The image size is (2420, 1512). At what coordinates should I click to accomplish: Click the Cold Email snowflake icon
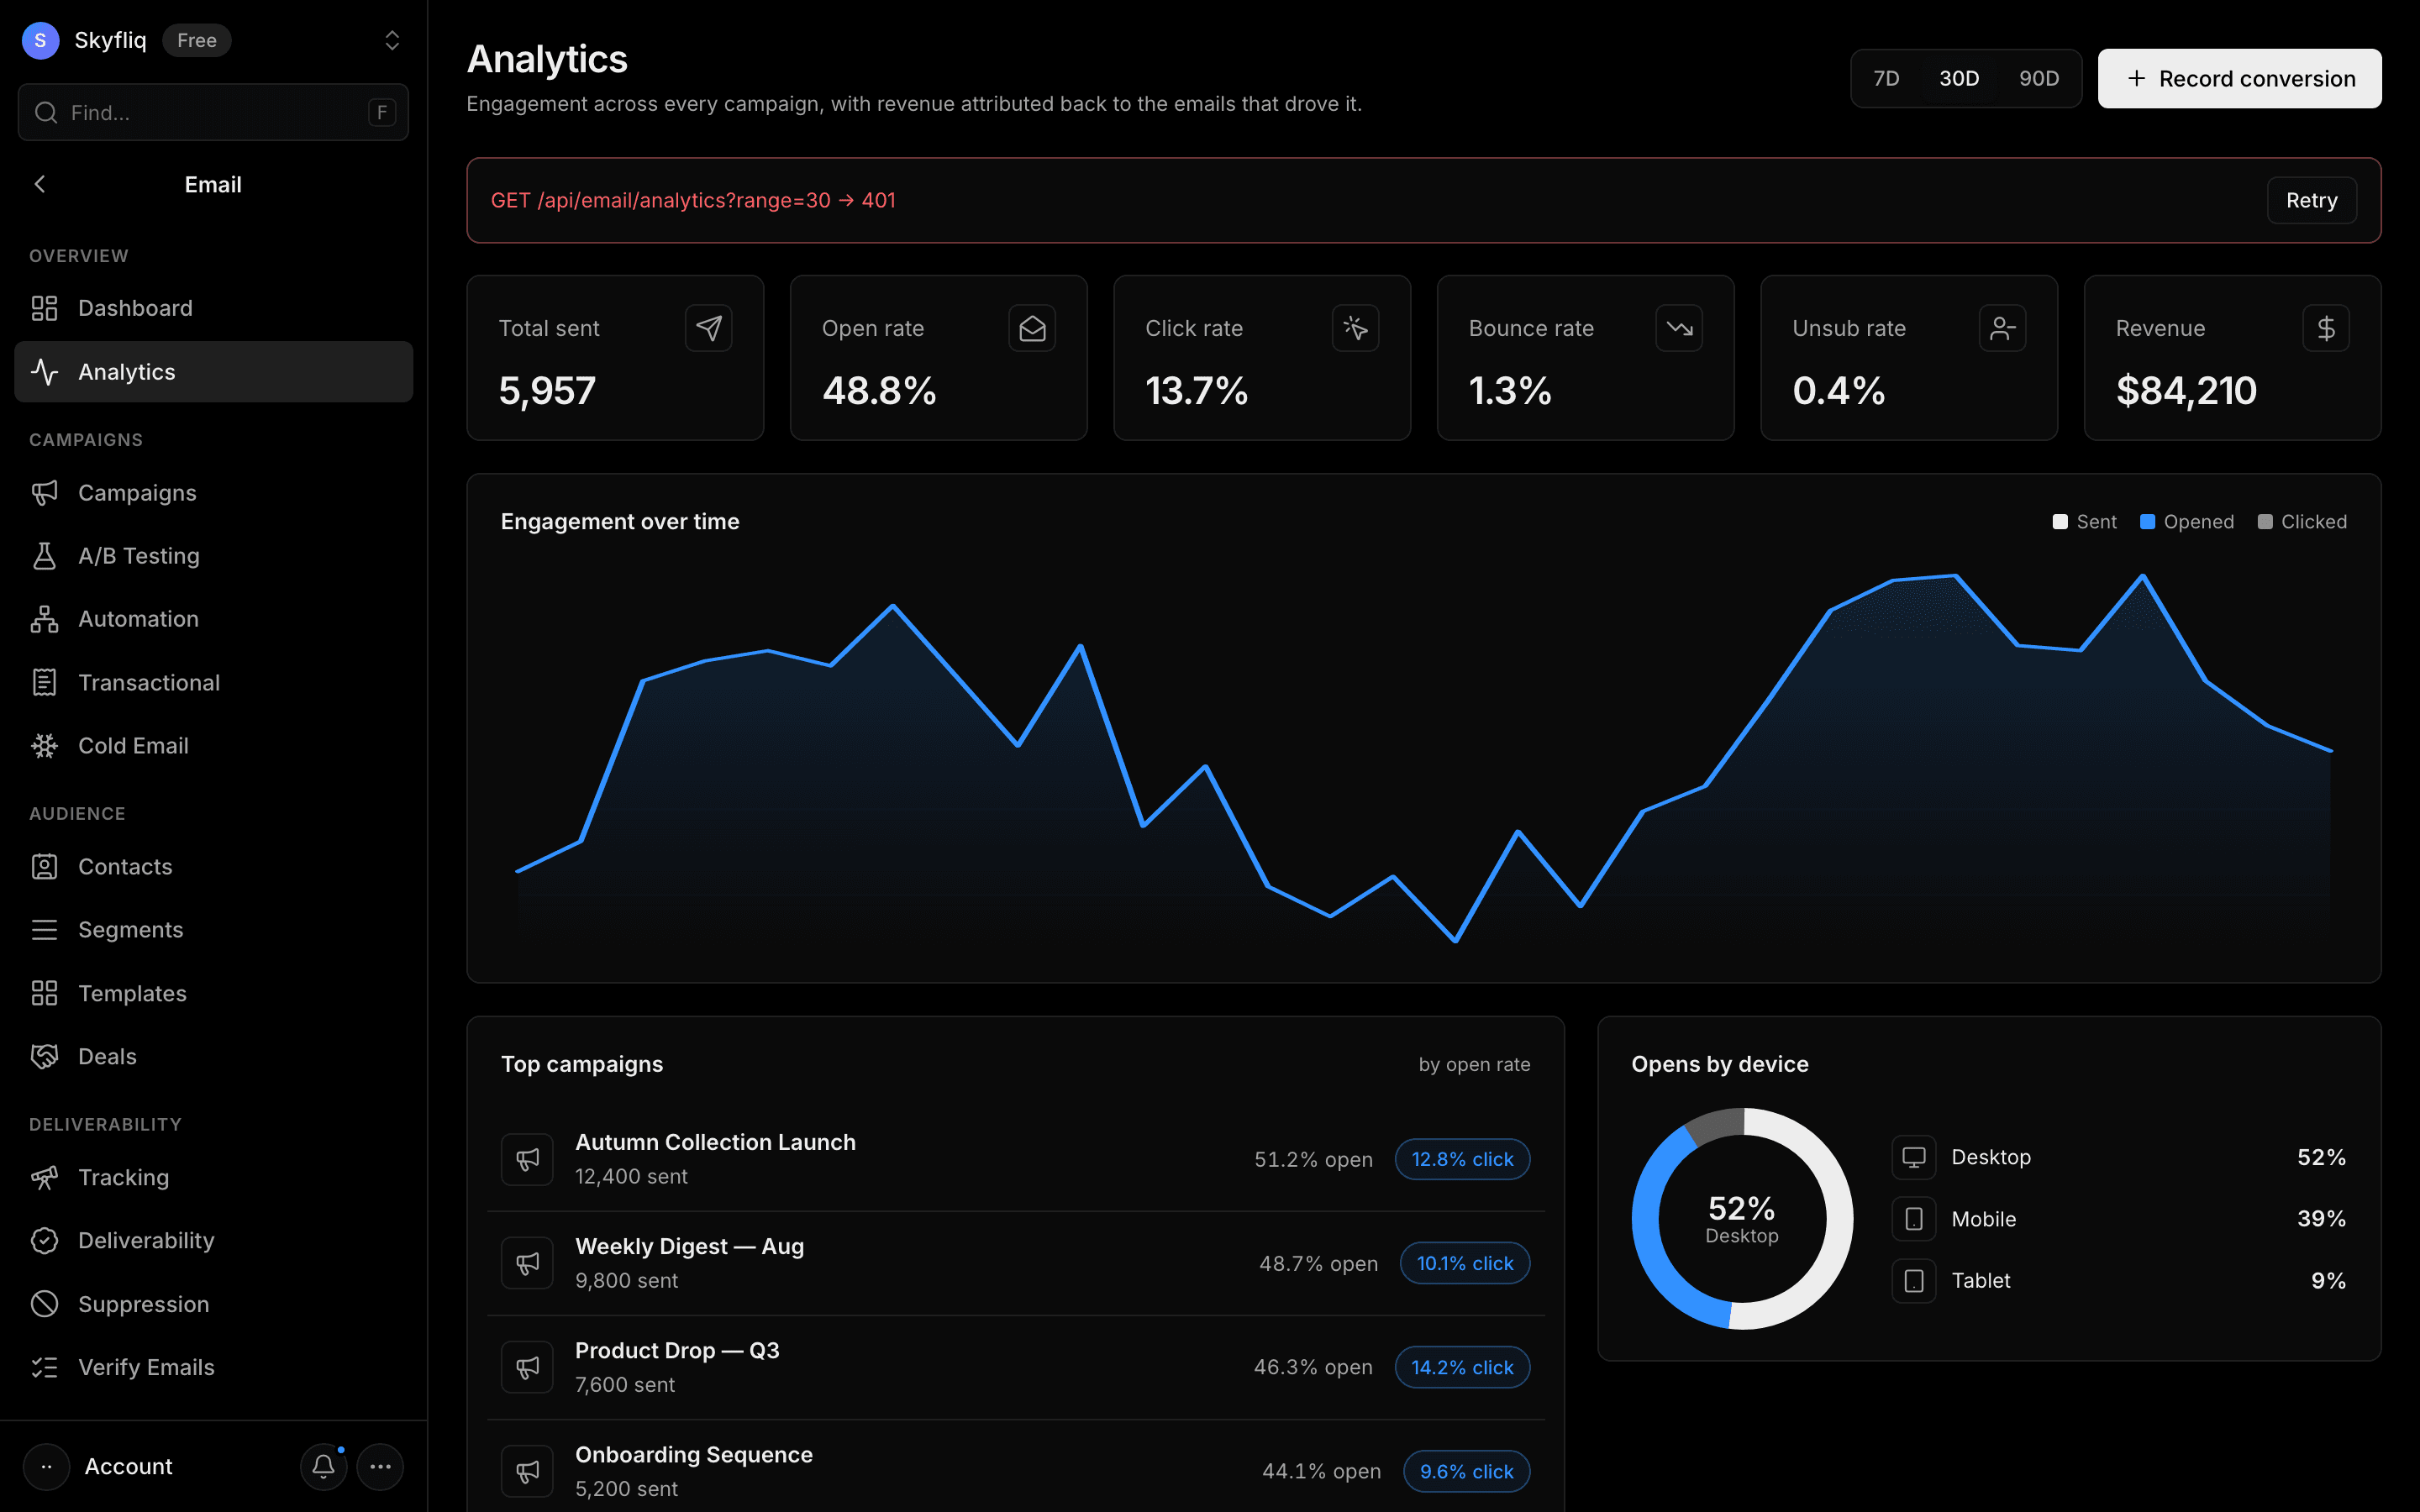(44, 746)
